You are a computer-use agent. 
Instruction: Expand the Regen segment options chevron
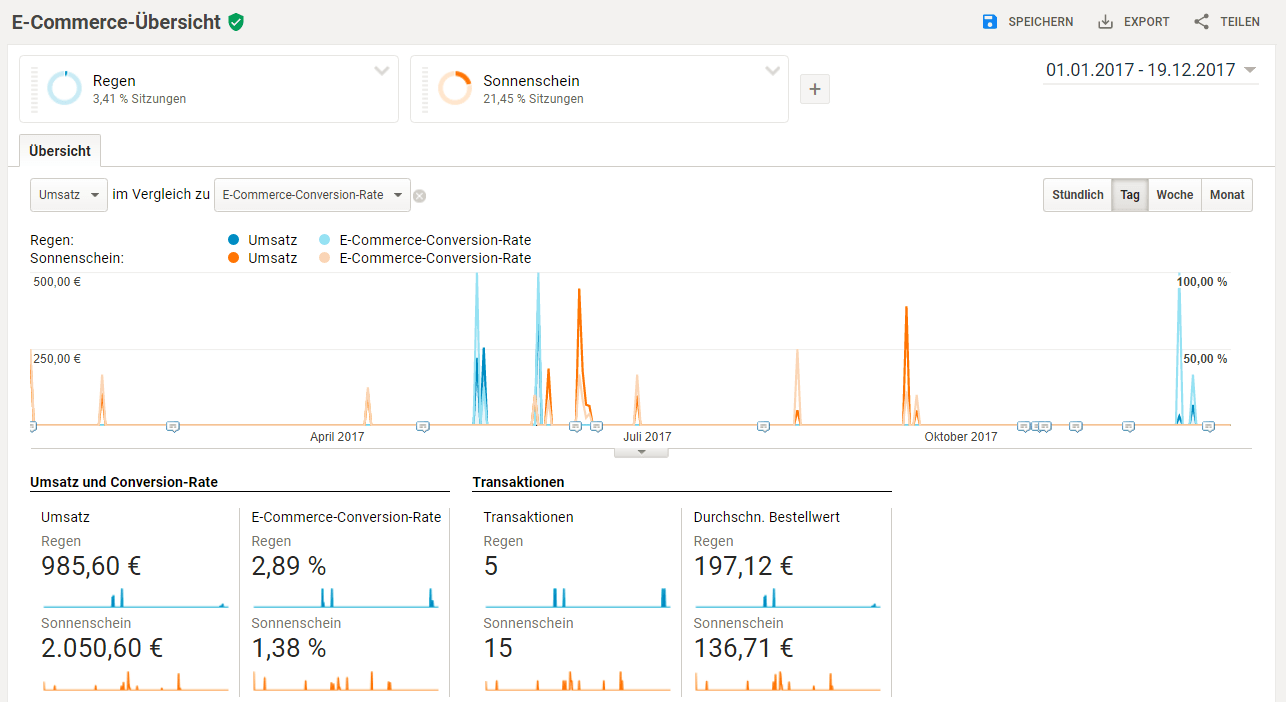pyautogui.click(x=381, y=71)
